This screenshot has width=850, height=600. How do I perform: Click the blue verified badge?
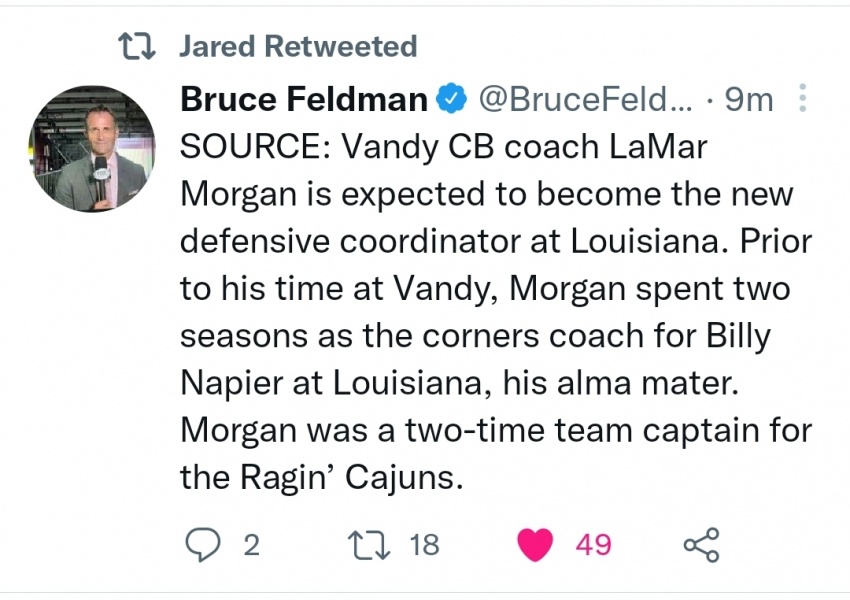pyautogui.click(x=452, y=99)
